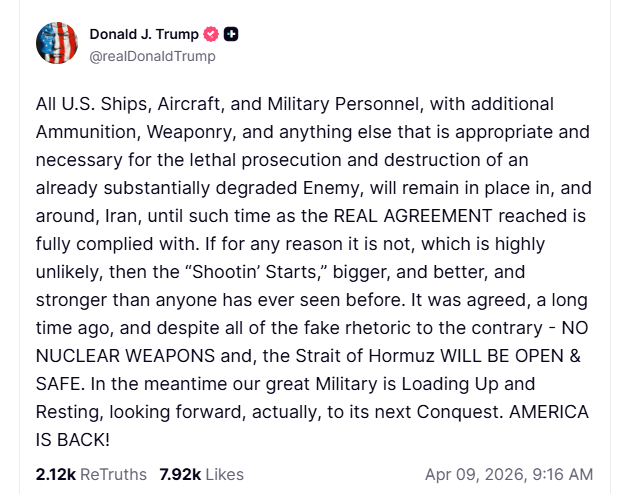View the 2.12k ReTruths list
The image size is (618, 494).
[91, 474]
